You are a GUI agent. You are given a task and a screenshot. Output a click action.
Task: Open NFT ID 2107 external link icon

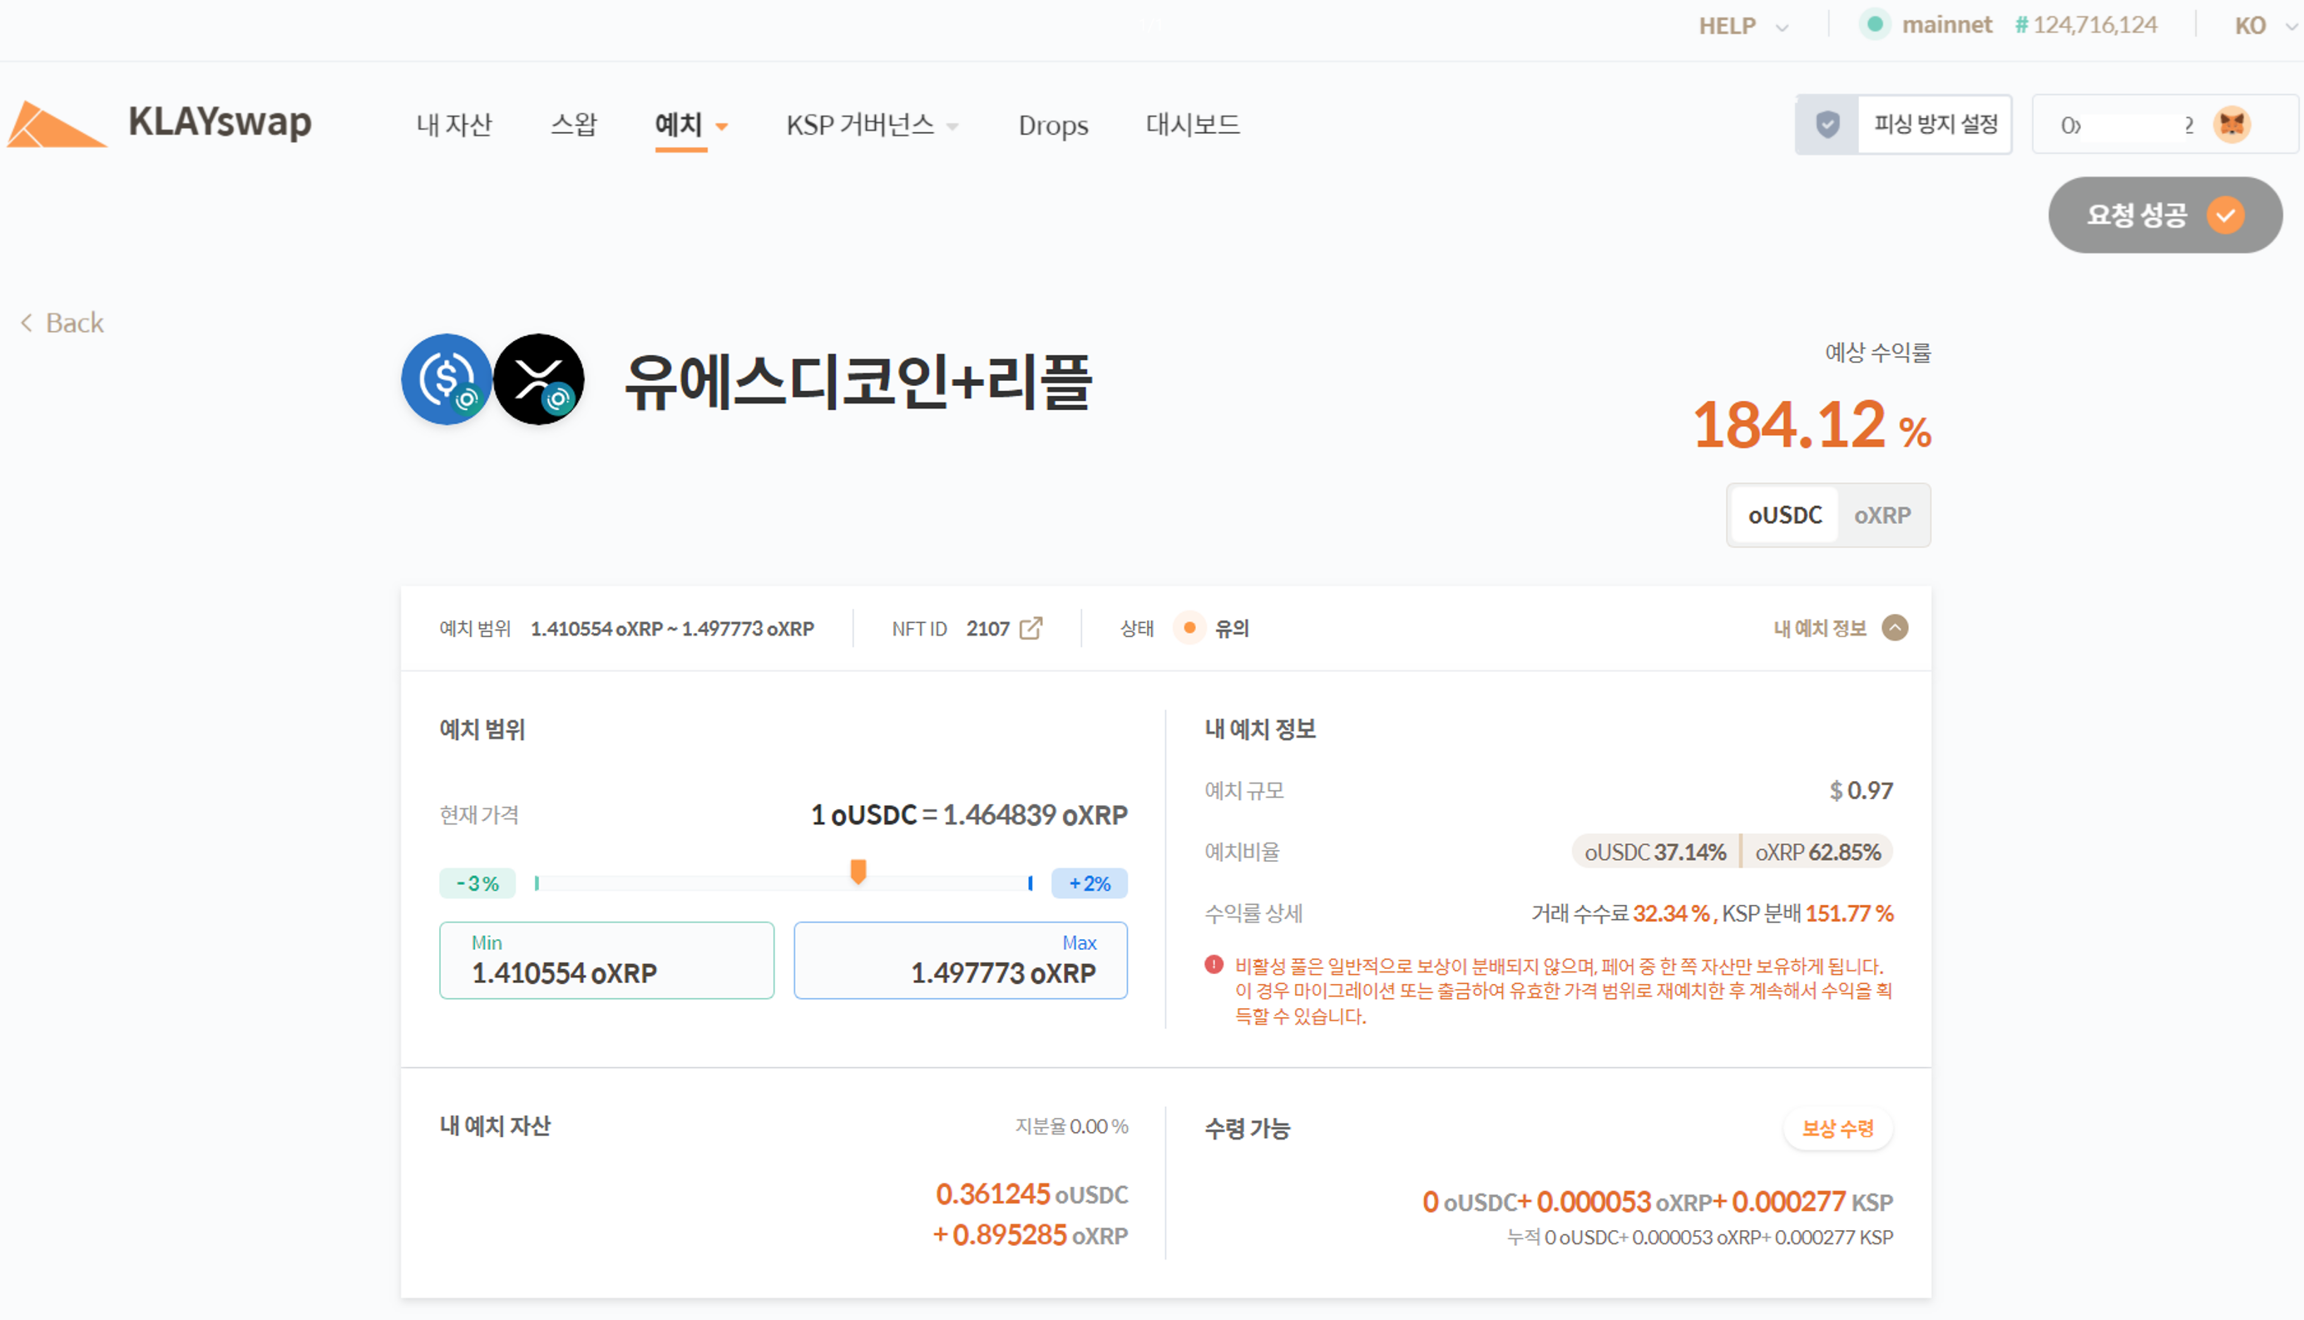coord(1031,628)
